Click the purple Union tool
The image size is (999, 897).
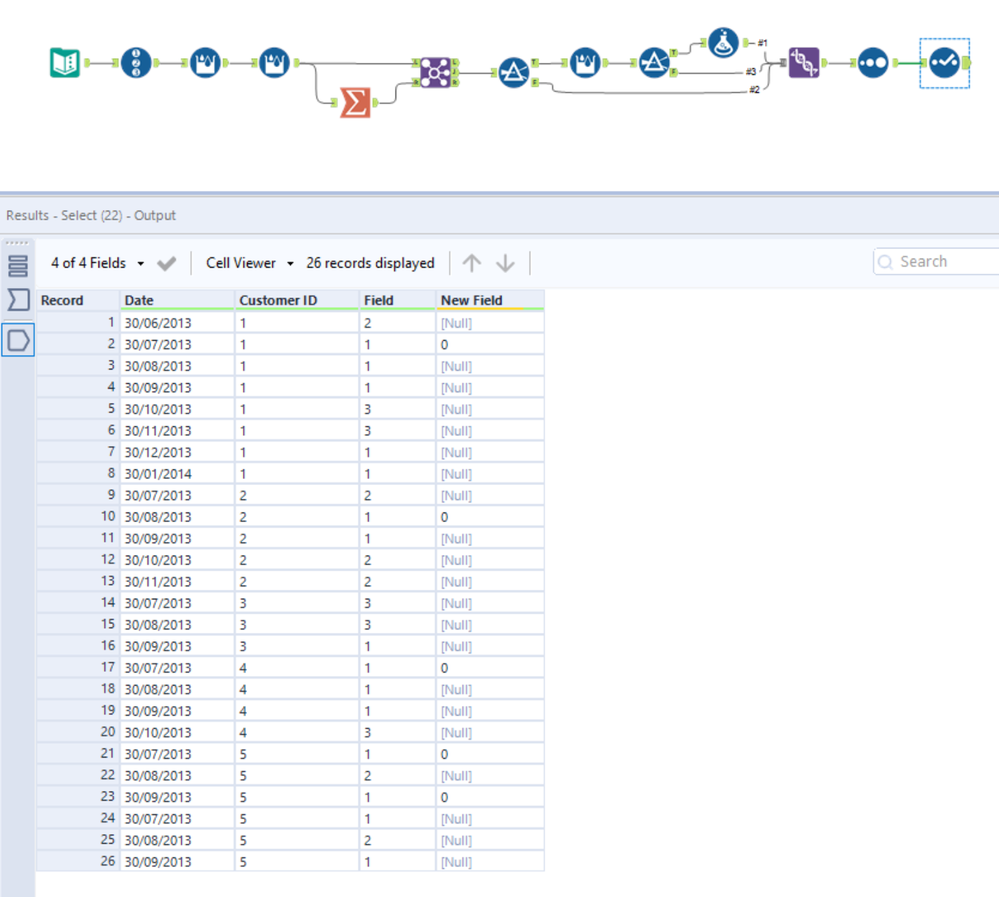pyautogui.click(x=804, y=62)
